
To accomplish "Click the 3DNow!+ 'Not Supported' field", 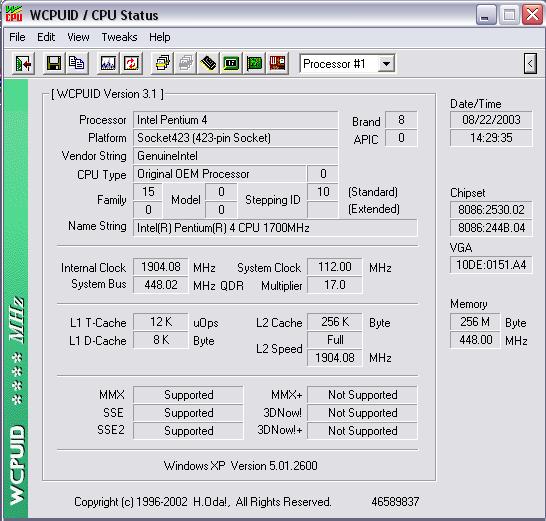I will tap(362, 431).
